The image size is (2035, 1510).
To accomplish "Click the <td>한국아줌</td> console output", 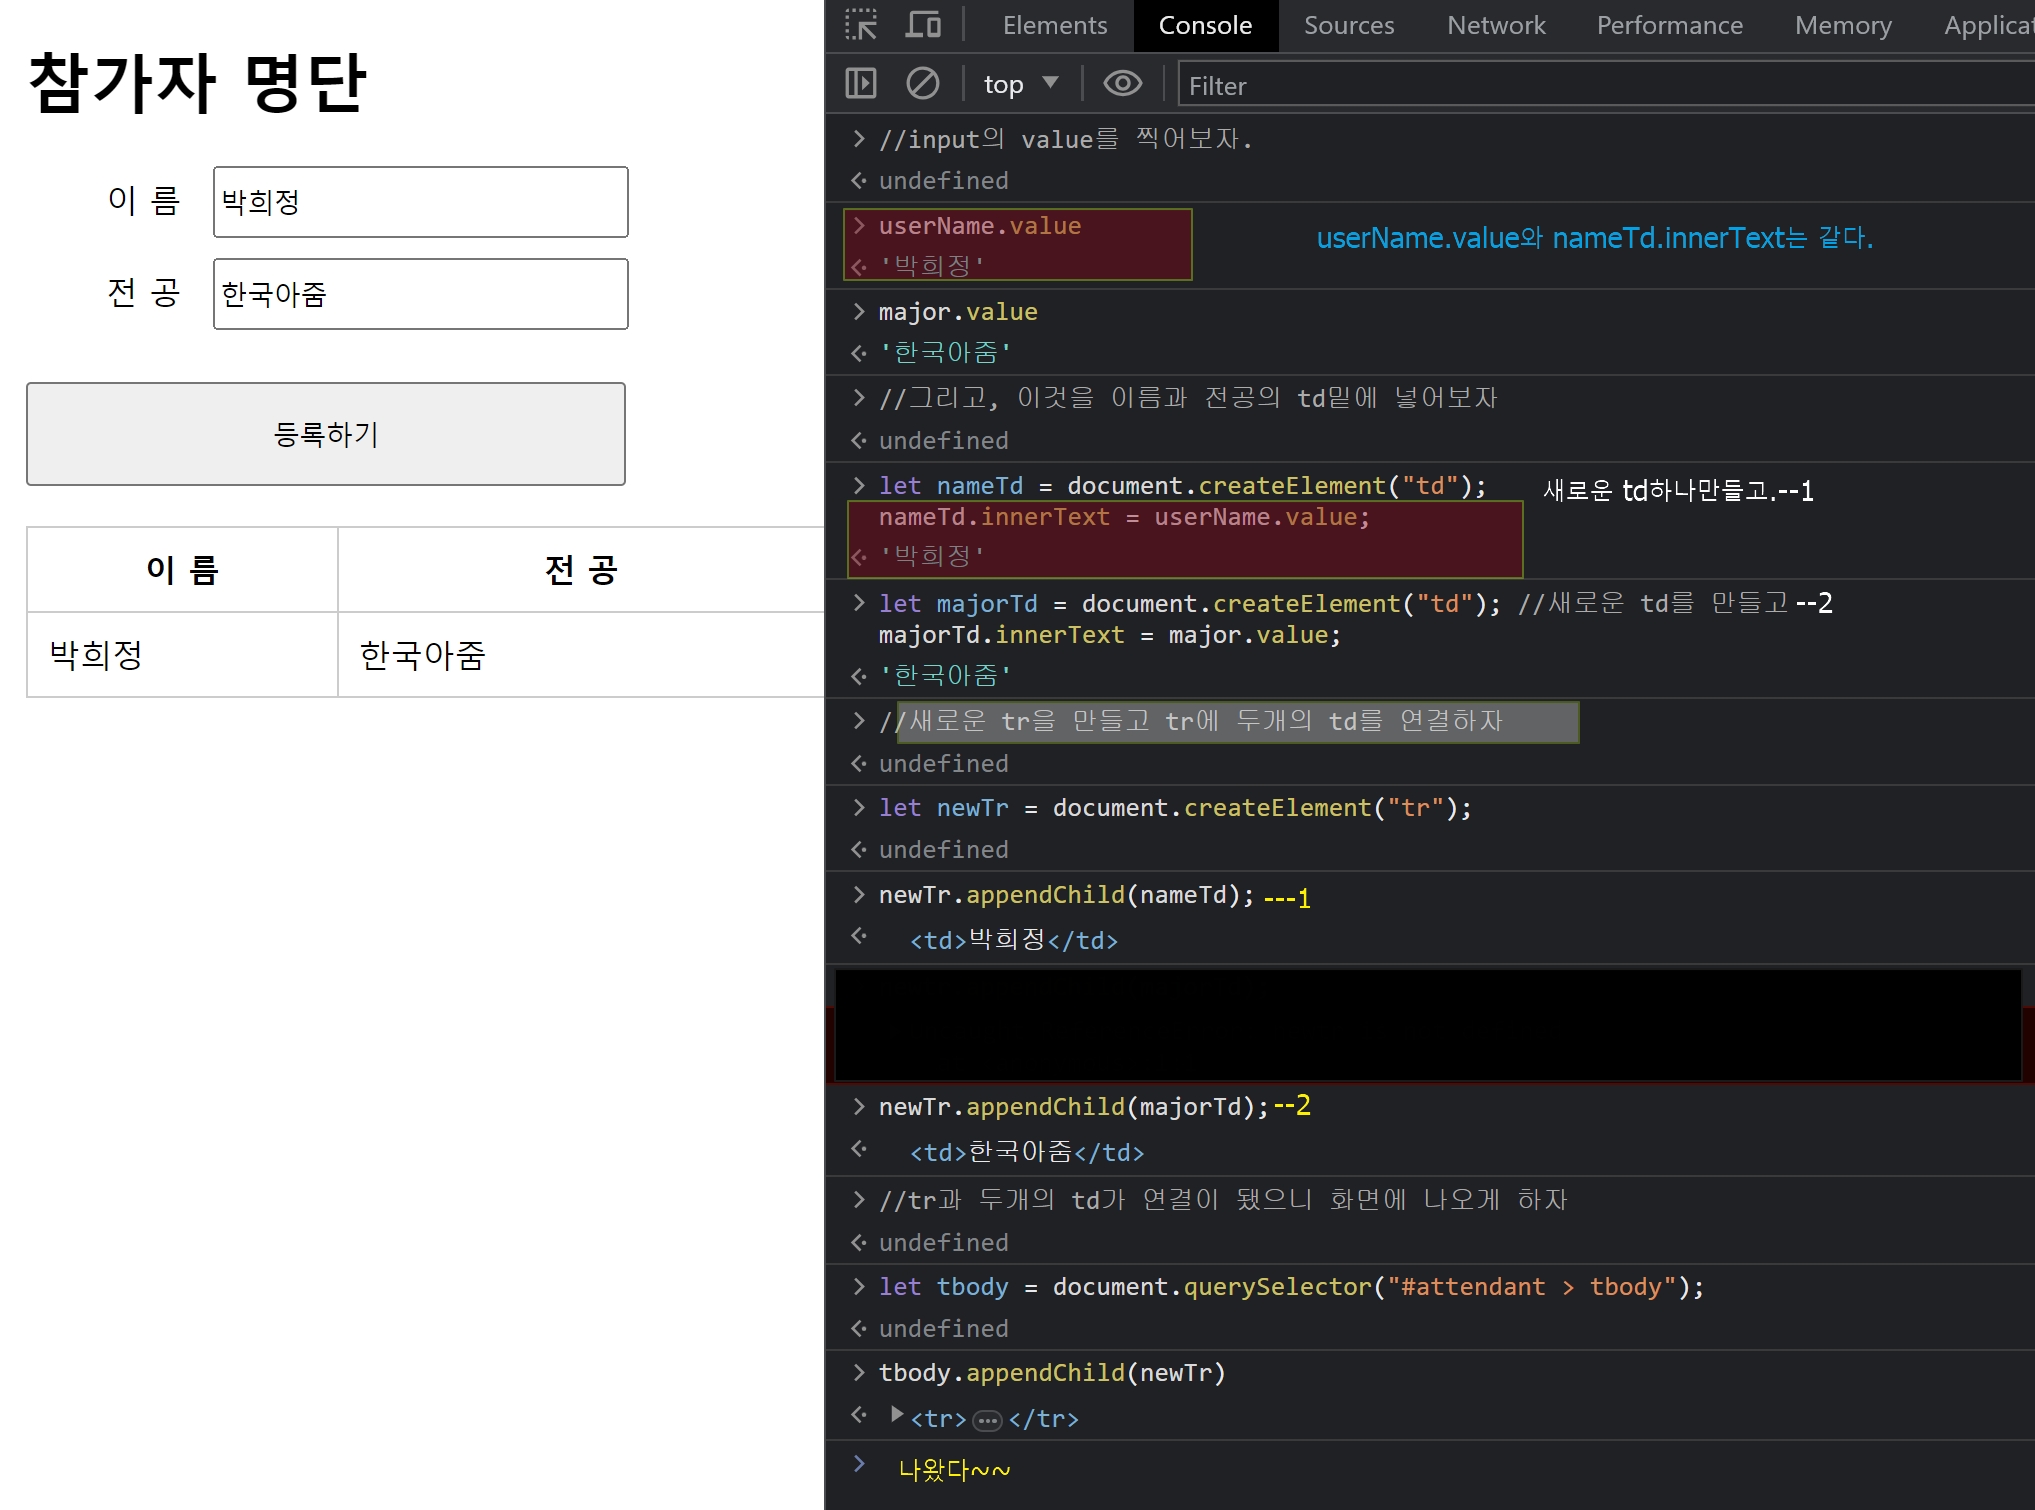I will click(1027, 1152).
